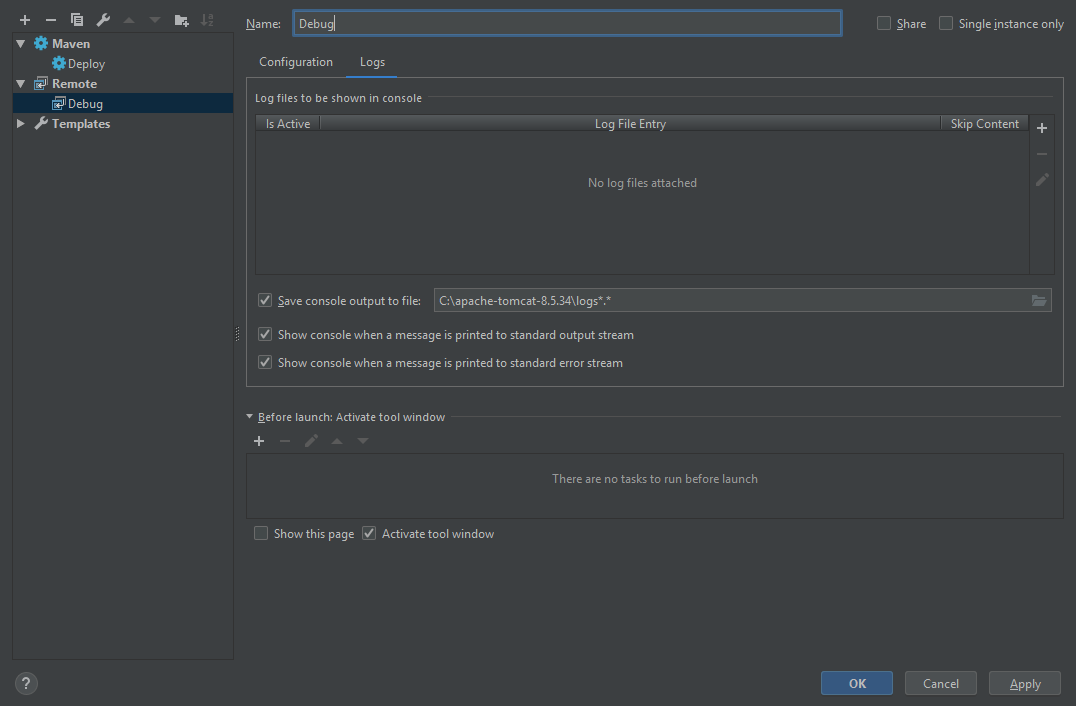
Task: Click the Sort Configurations alphabetically icon
Action: pos(208,18)
